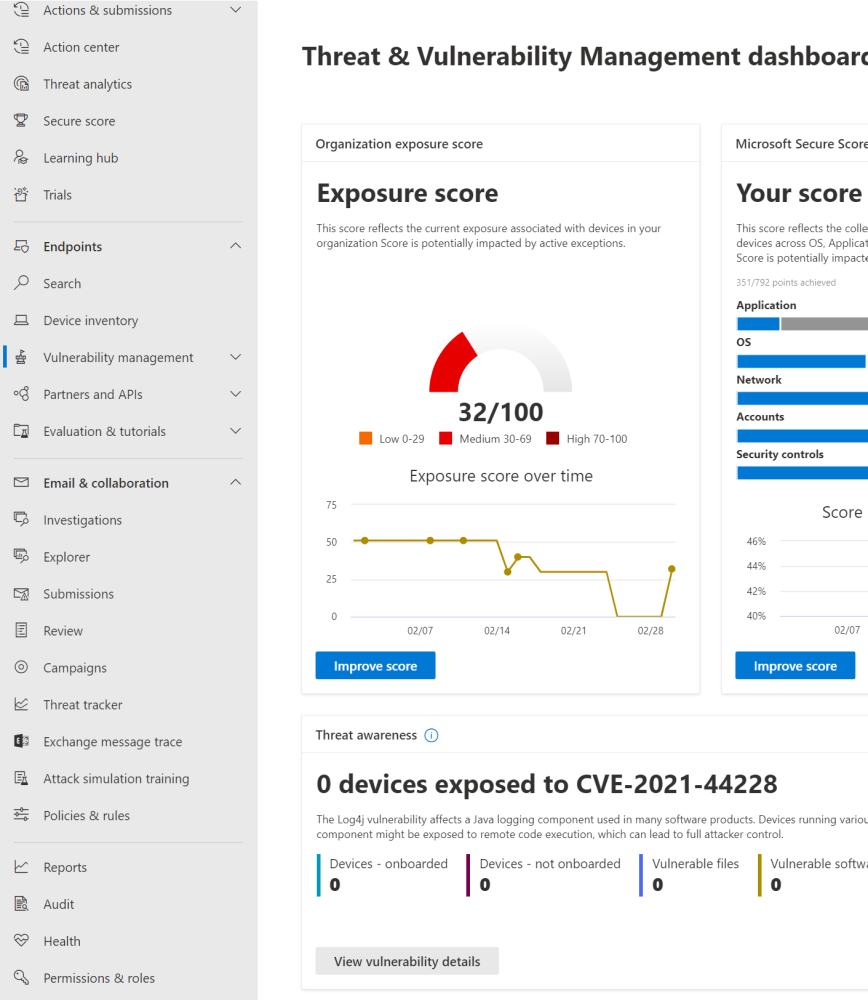Expand the Vulnerability management section
Image resolution: width=868 pixels, height=1000 pixels.
coord(235,357)
